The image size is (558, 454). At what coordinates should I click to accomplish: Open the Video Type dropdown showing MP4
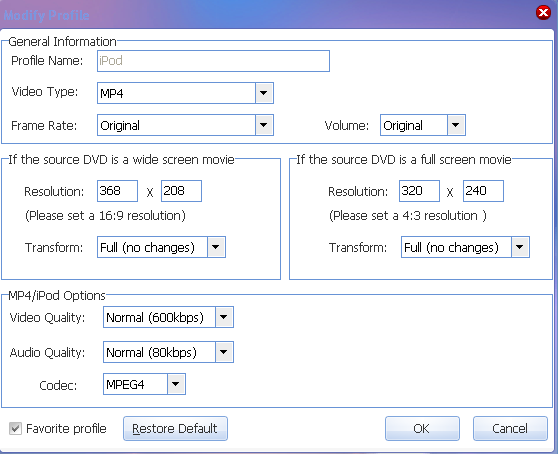(x=185, y=93)
